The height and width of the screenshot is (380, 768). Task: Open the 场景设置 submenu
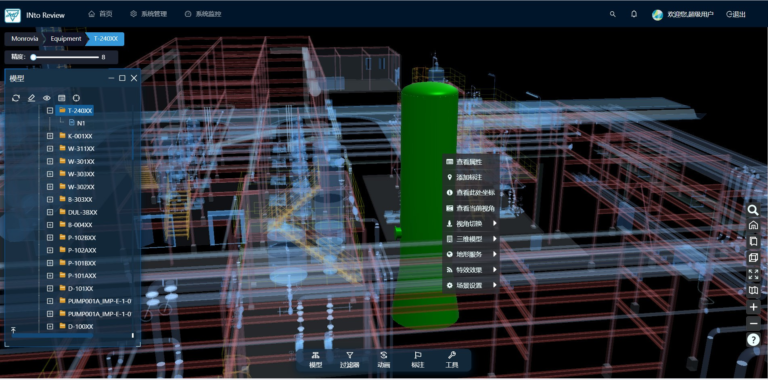click(471, 285)
